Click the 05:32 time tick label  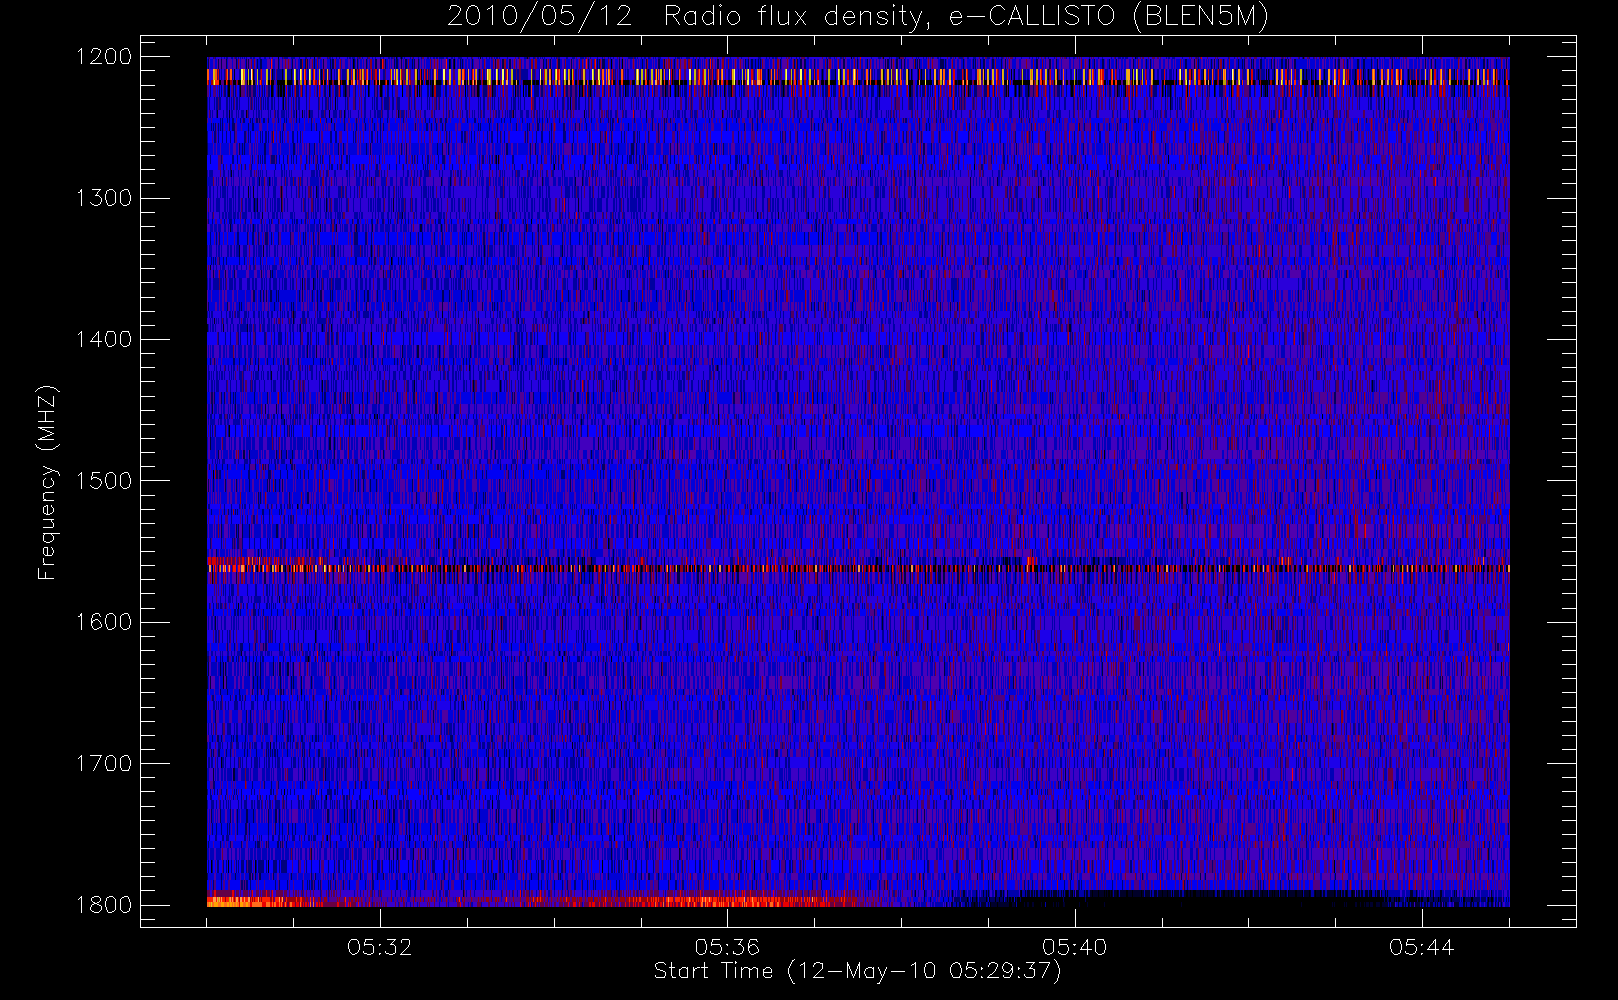click(x=380, y=947)
